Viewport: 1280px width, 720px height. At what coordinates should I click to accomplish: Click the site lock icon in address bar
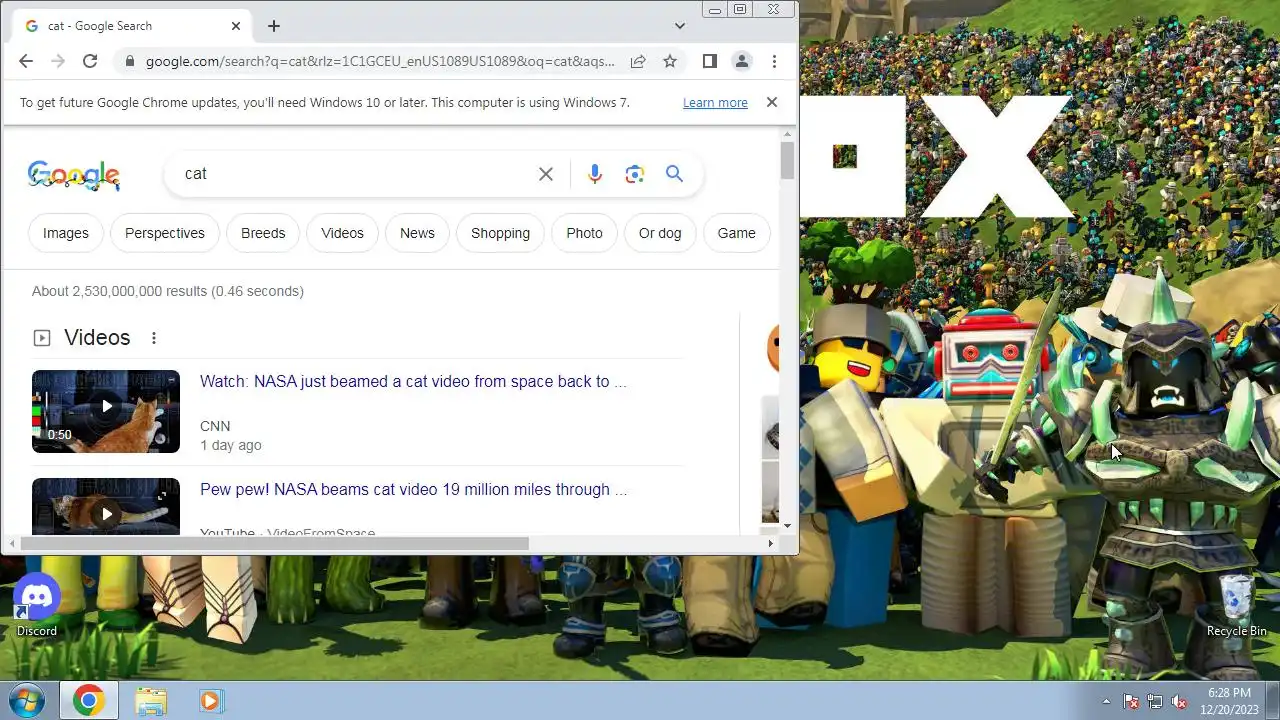tap(128, 61)
